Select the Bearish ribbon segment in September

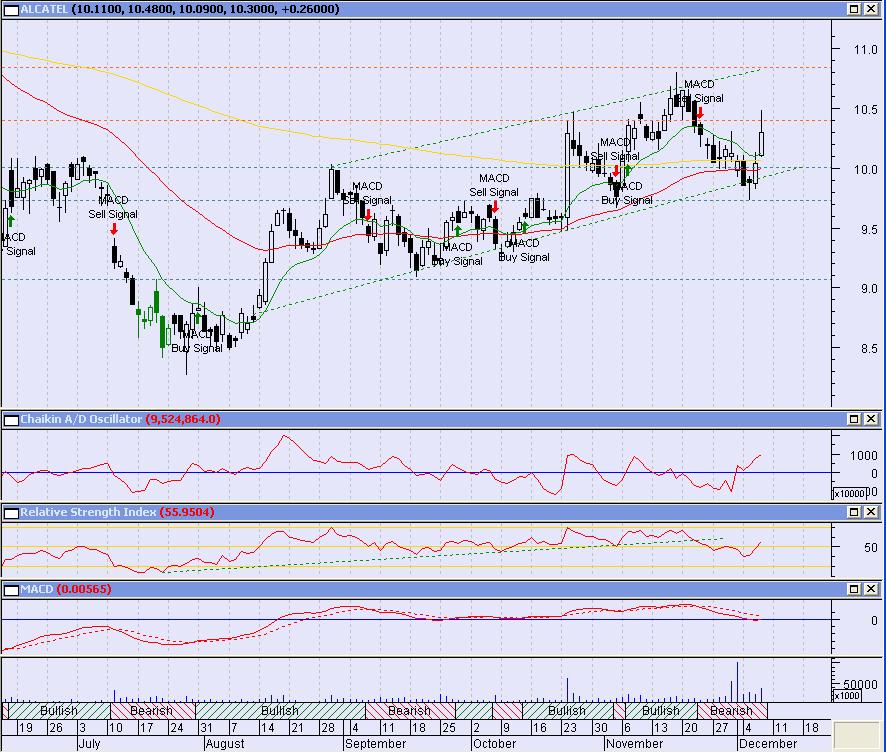pyautogui.click(x=410, y=711)
